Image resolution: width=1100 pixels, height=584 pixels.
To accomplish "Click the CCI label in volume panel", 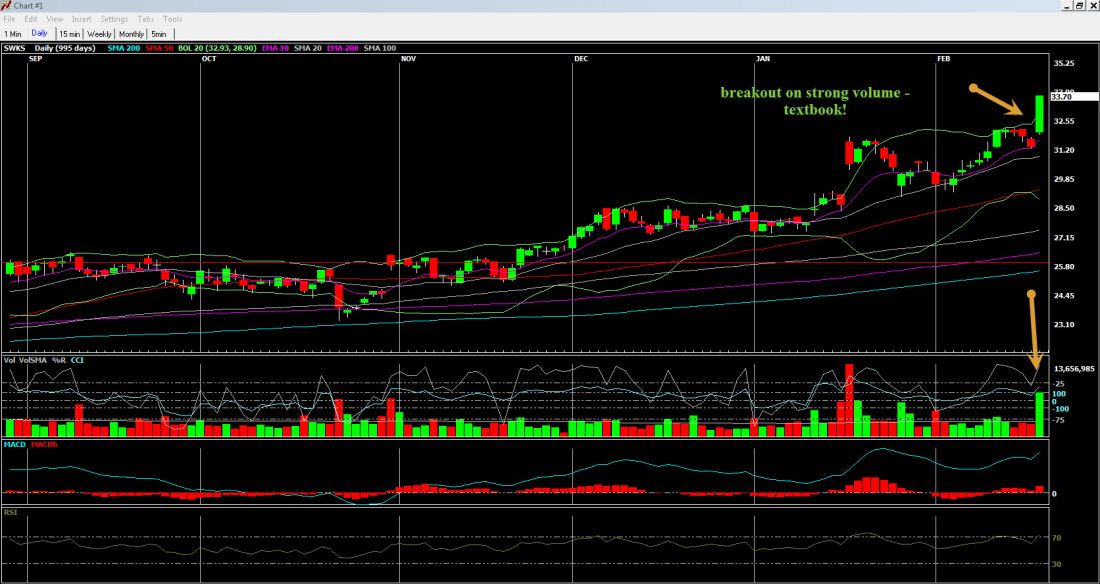I will coord(77,359).
